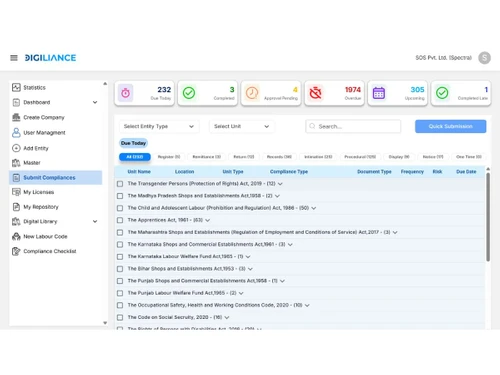Click the Statistics sidebar icon
Image resolution: width=500 pixels, height=375 pixels.
pos(16,87)
